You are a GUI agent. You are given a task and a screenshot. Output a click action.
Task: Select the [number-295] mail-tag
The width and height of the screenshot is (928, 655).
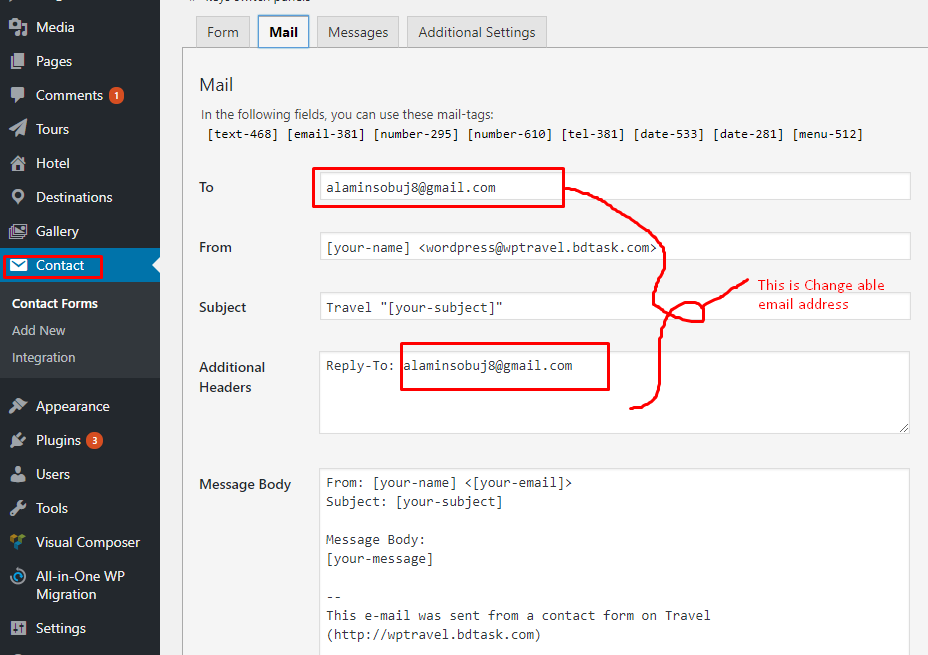pos(416,134)
